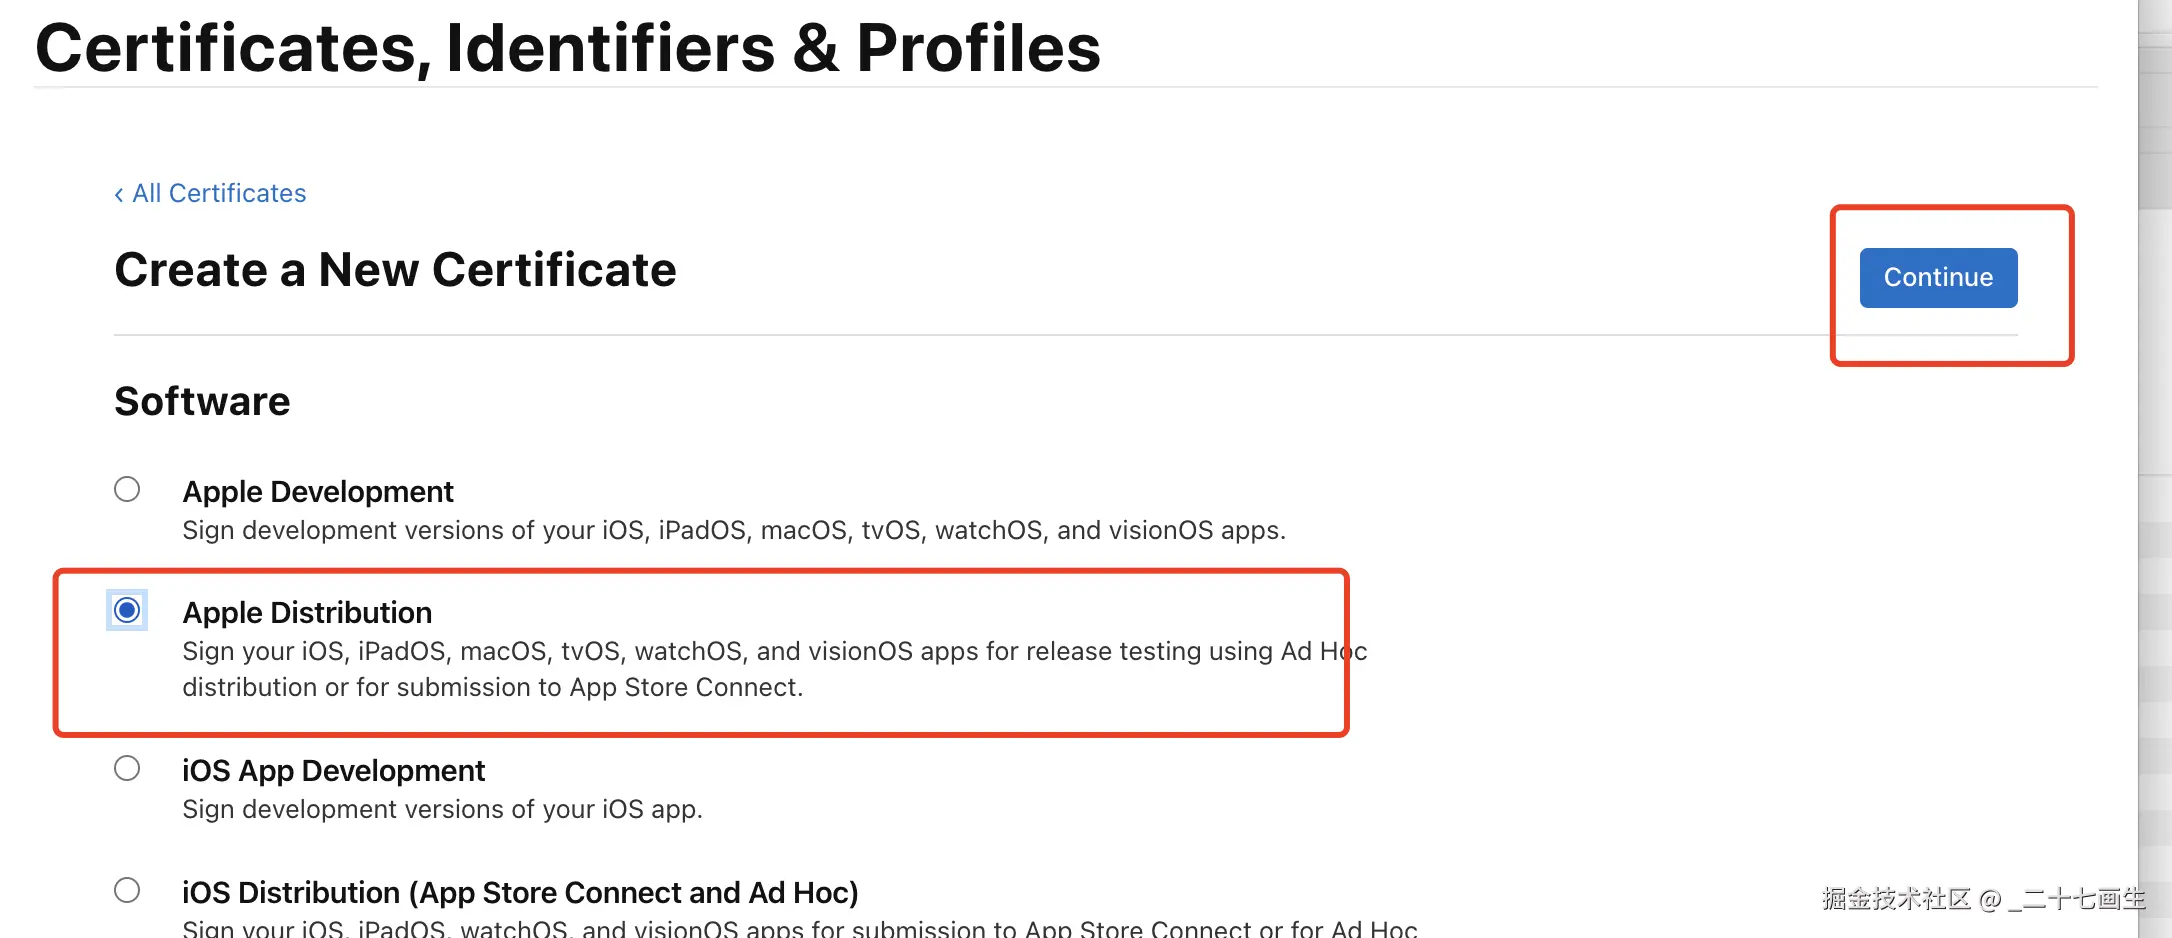This screenshot has width=2172, height=938.
Task: Click the iOS App Development label
Action: pos(333,770)
